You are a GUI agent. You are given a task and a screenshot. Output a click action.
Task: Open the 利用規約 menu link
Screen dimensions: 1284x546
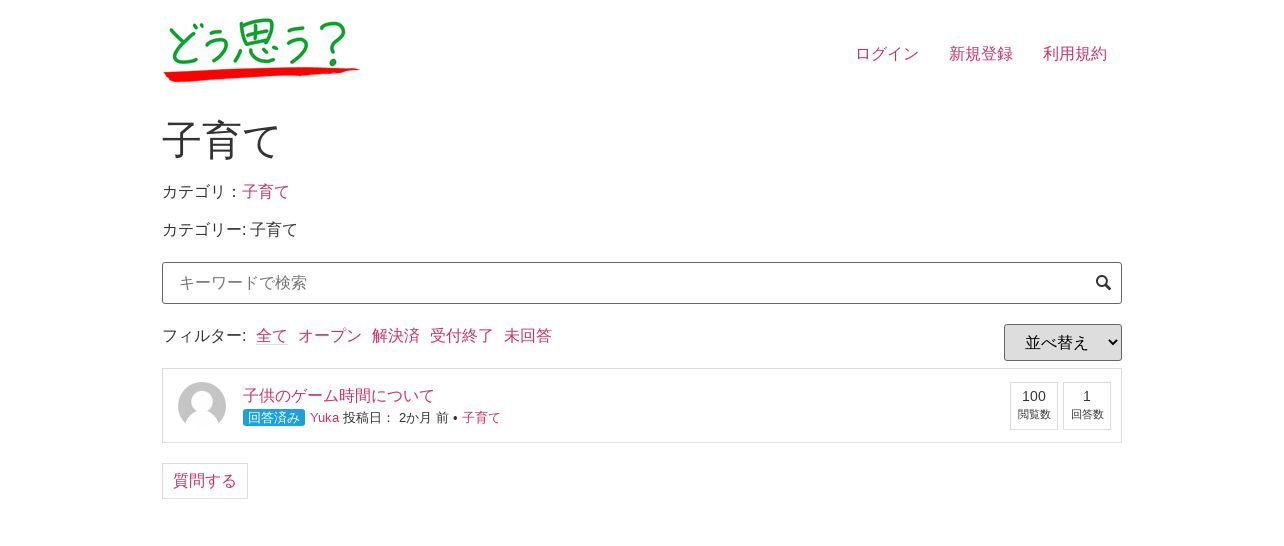coord(1075,54)
